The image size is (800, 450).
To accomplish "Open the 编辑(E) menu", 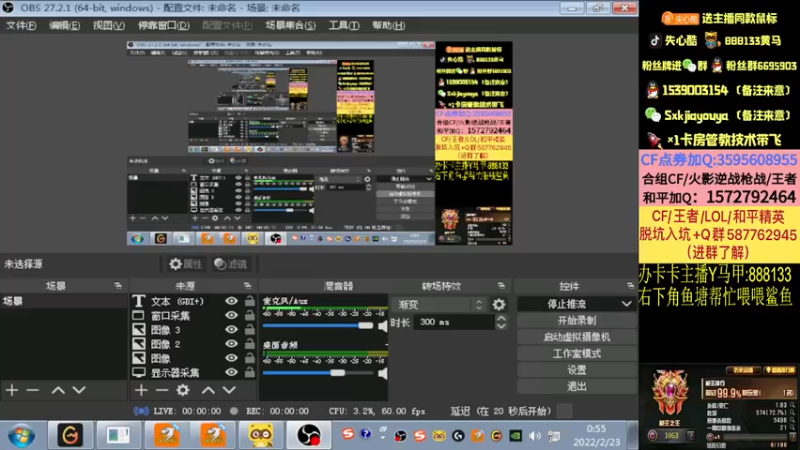I will pos(64,26).
